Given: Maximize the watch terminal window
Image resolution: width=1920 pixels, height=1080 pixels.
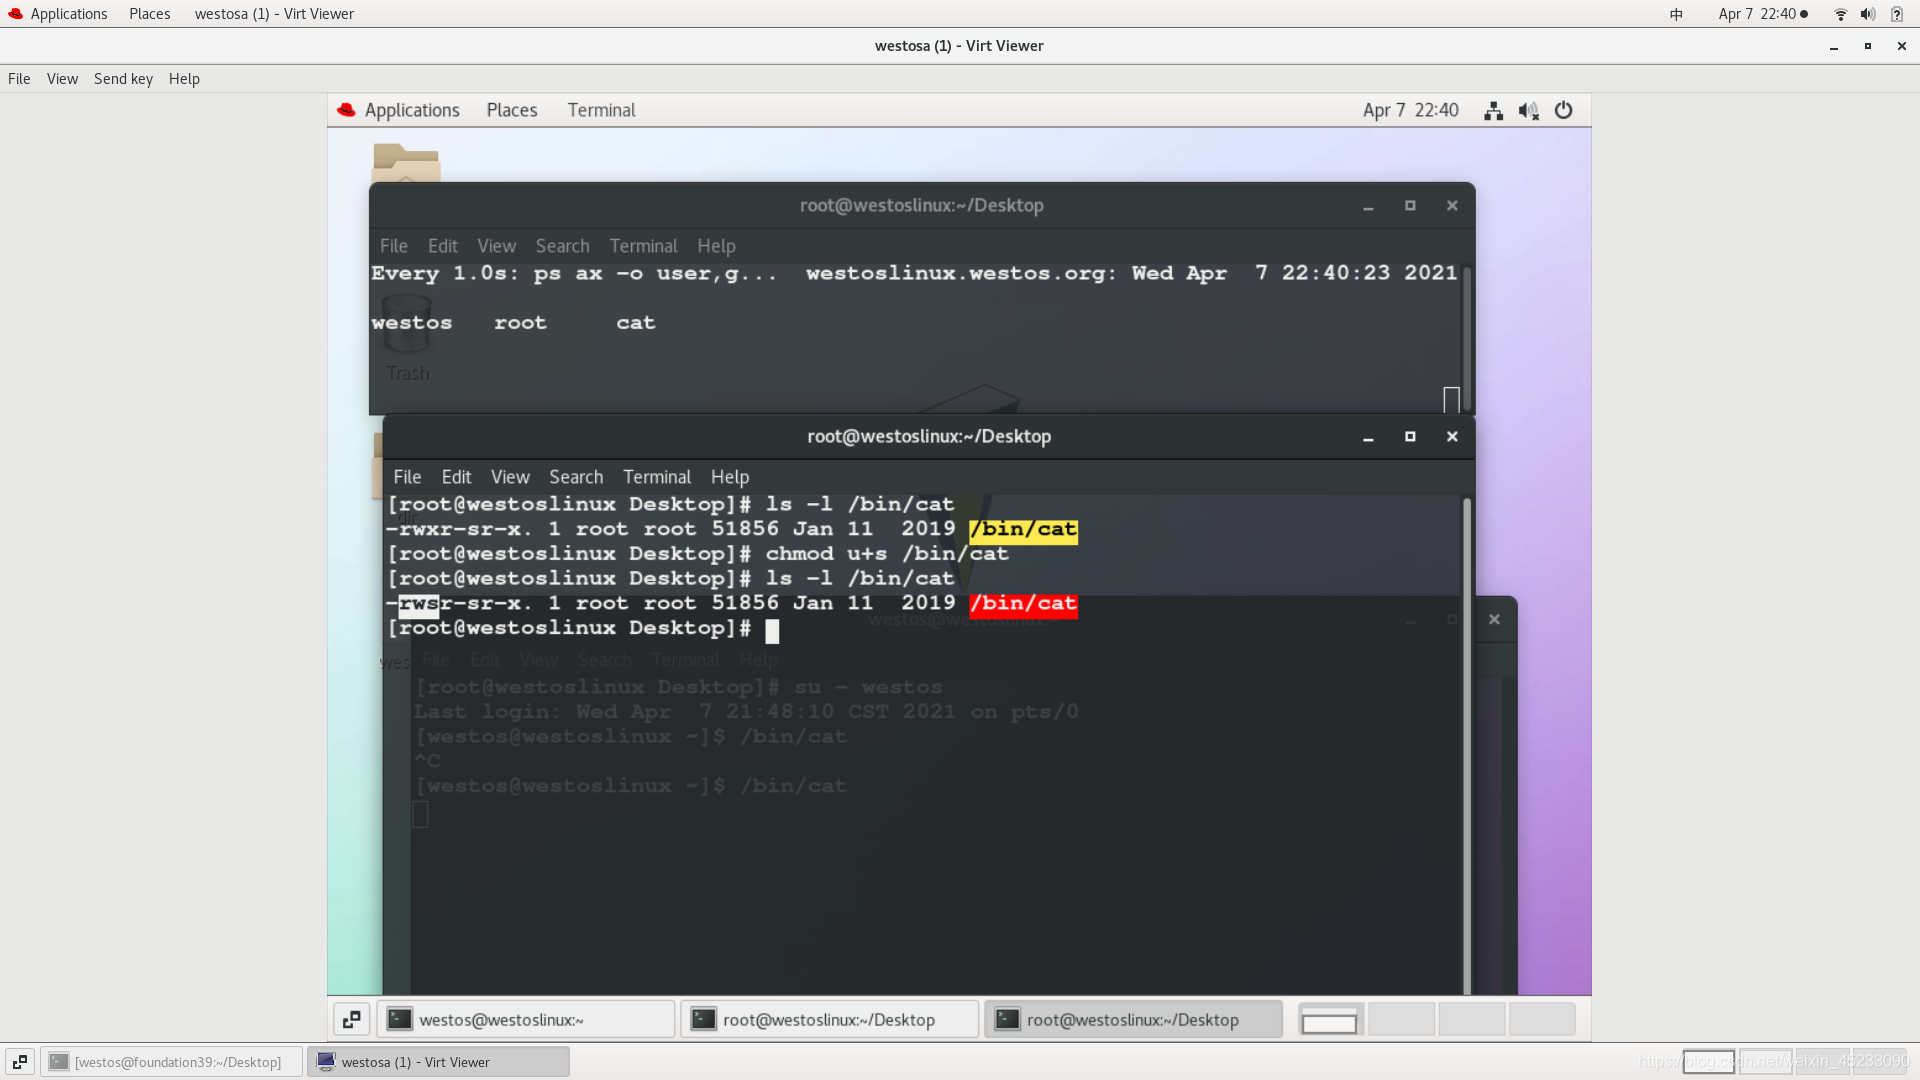Looking at the screenshot, I should tap(1410, 206).
